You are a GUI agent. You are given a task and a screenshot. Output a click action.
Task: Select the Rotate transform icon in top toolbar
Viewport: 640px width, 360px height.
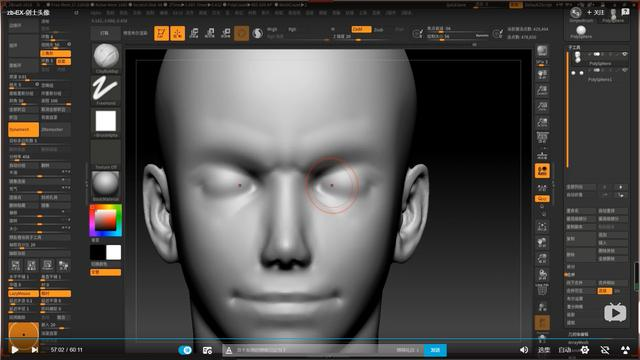225,33
